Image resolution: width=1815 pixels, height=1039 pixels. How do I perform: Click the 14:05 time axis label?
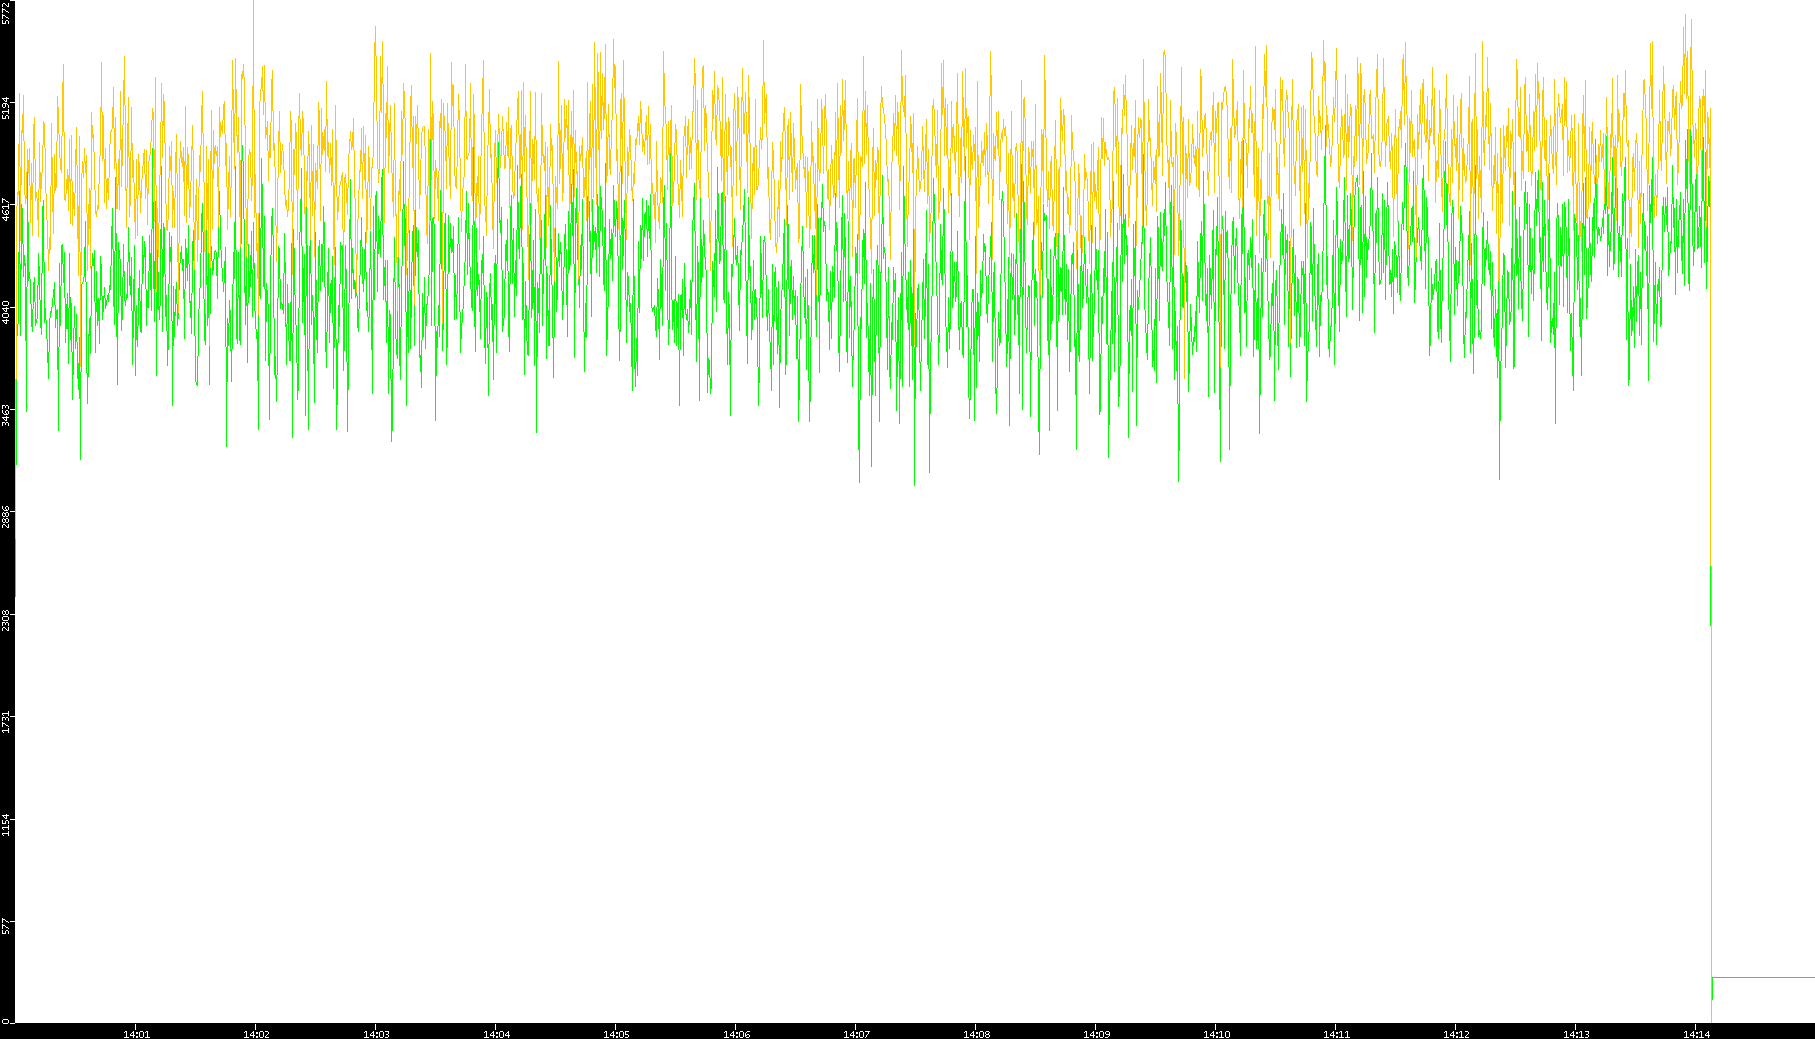click(616, 1034)
